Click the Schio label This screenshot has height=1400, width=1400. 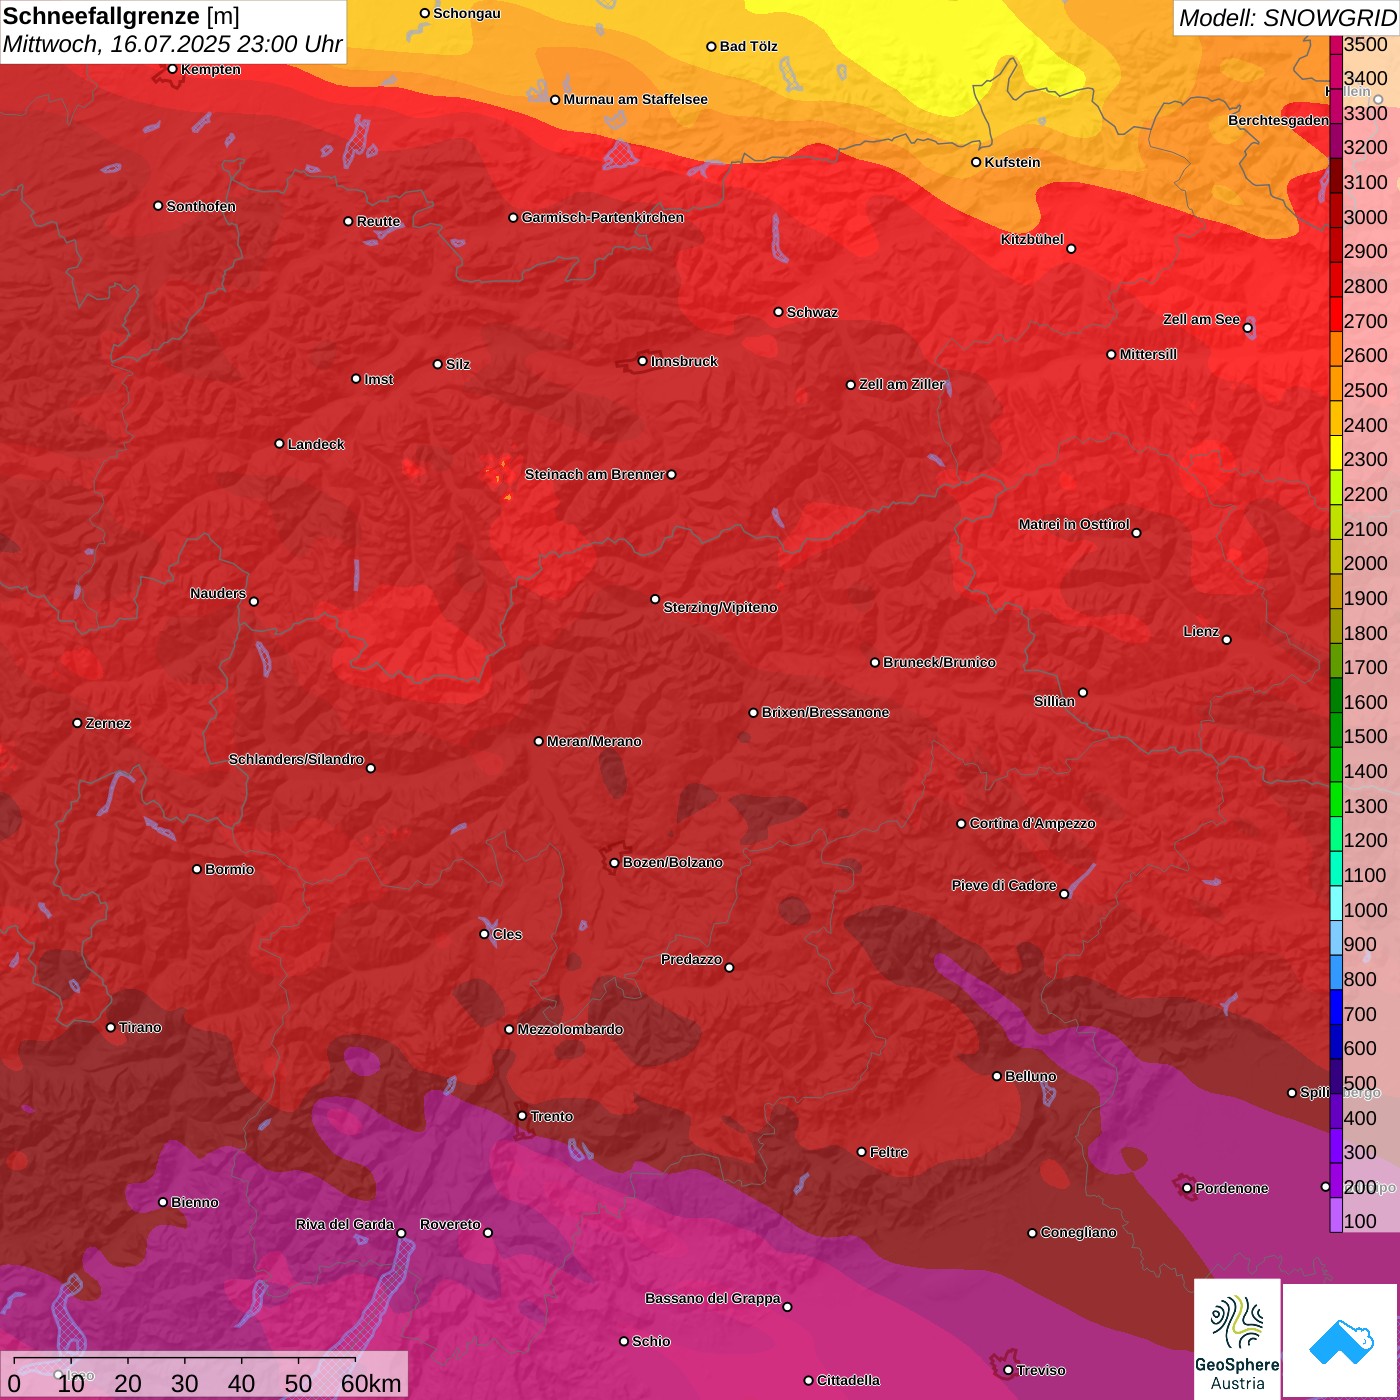click(651, 1341)
